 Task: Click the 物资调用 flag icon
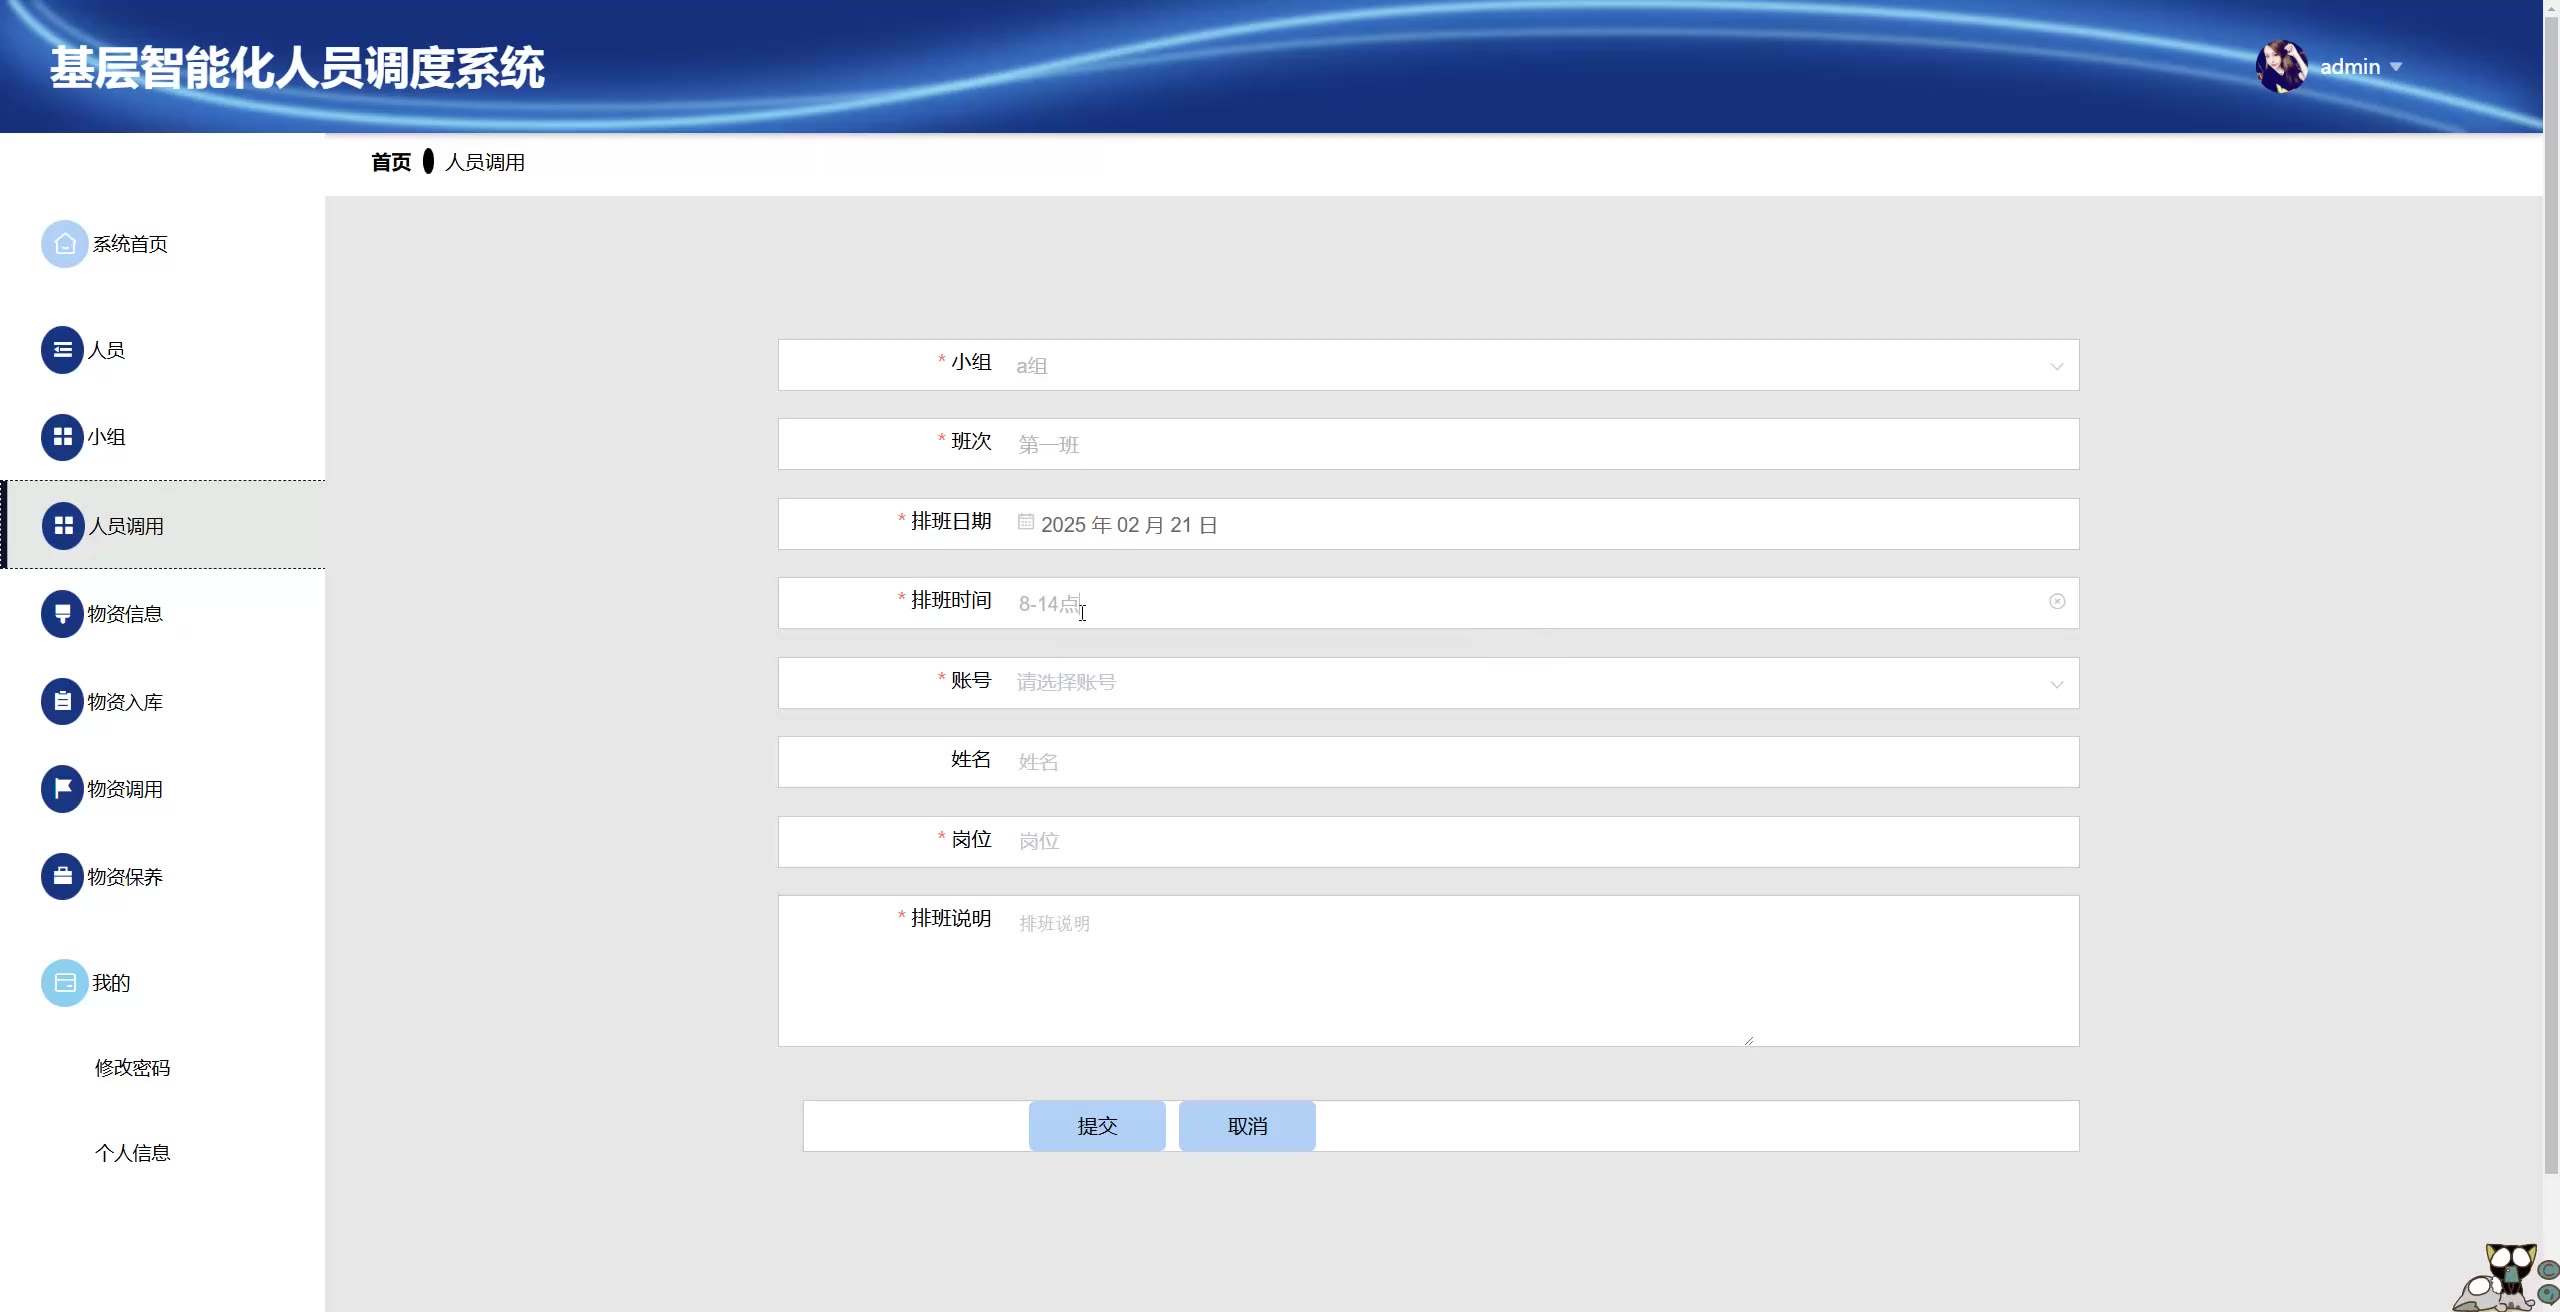pyautogui.click(x=62, y=789)
